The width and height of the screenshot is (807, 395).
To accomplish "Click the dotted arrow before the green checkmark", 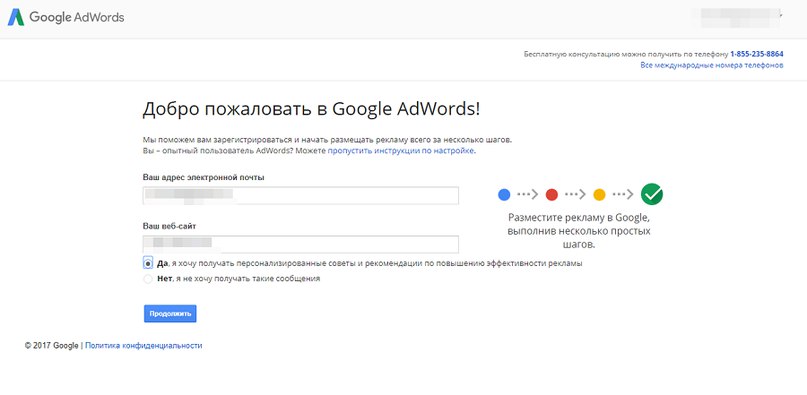I will pos(623,195).
